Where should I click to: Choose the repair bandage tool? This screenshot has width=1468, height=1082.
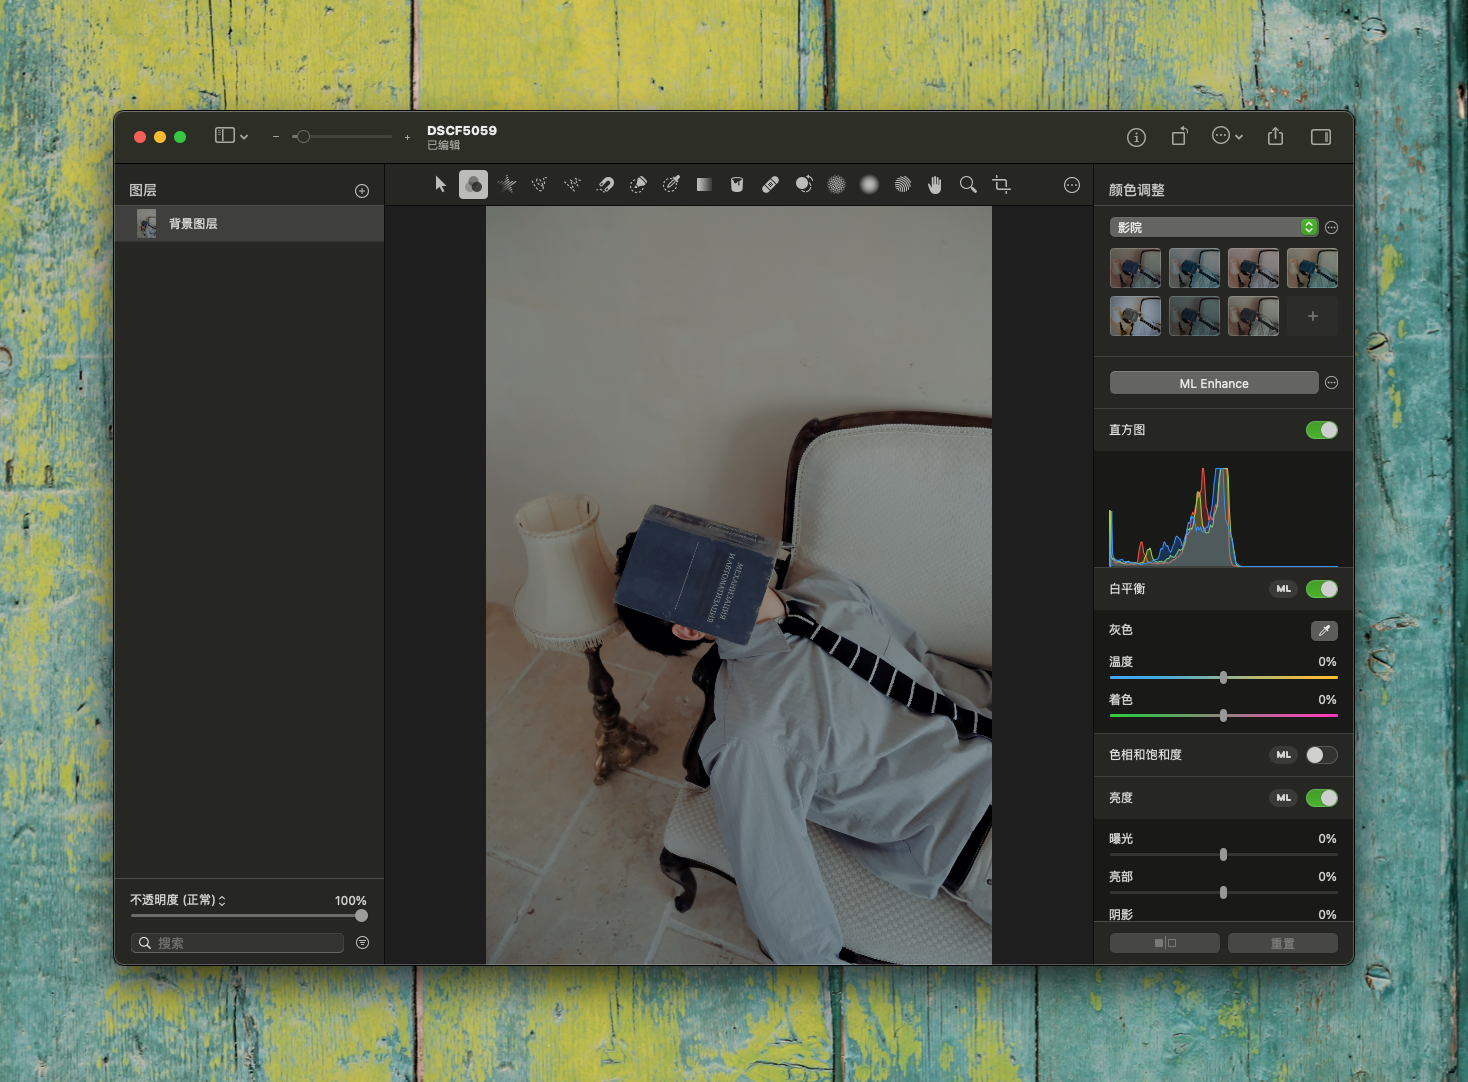[x=770, y=184]
